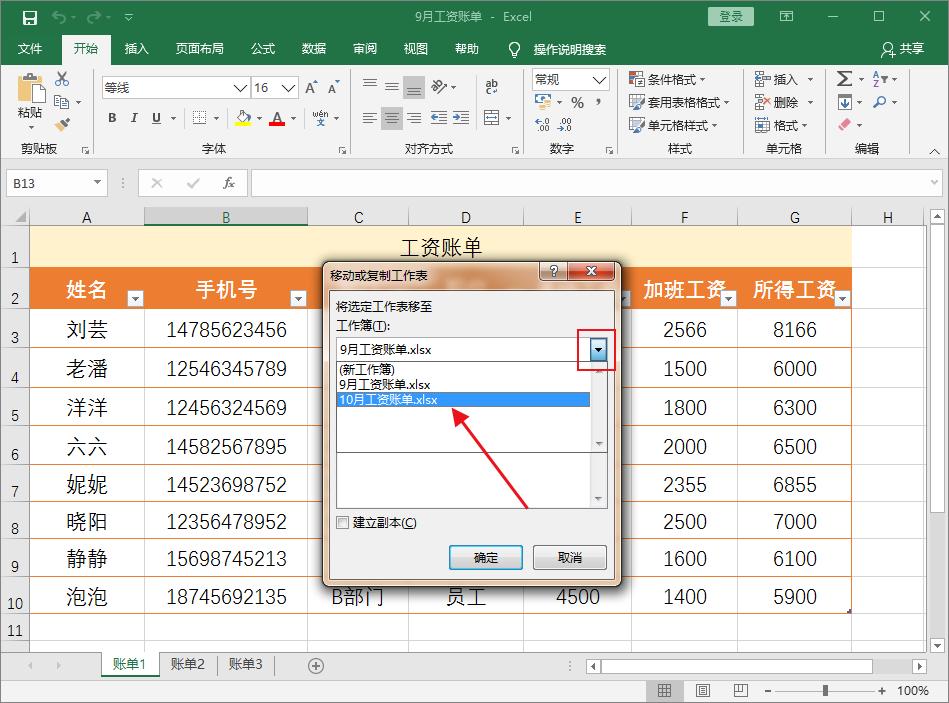This screenshot has height=703, width=949.
Task: Switch to the 账单2 sheet tab
Action: [187, 664]
